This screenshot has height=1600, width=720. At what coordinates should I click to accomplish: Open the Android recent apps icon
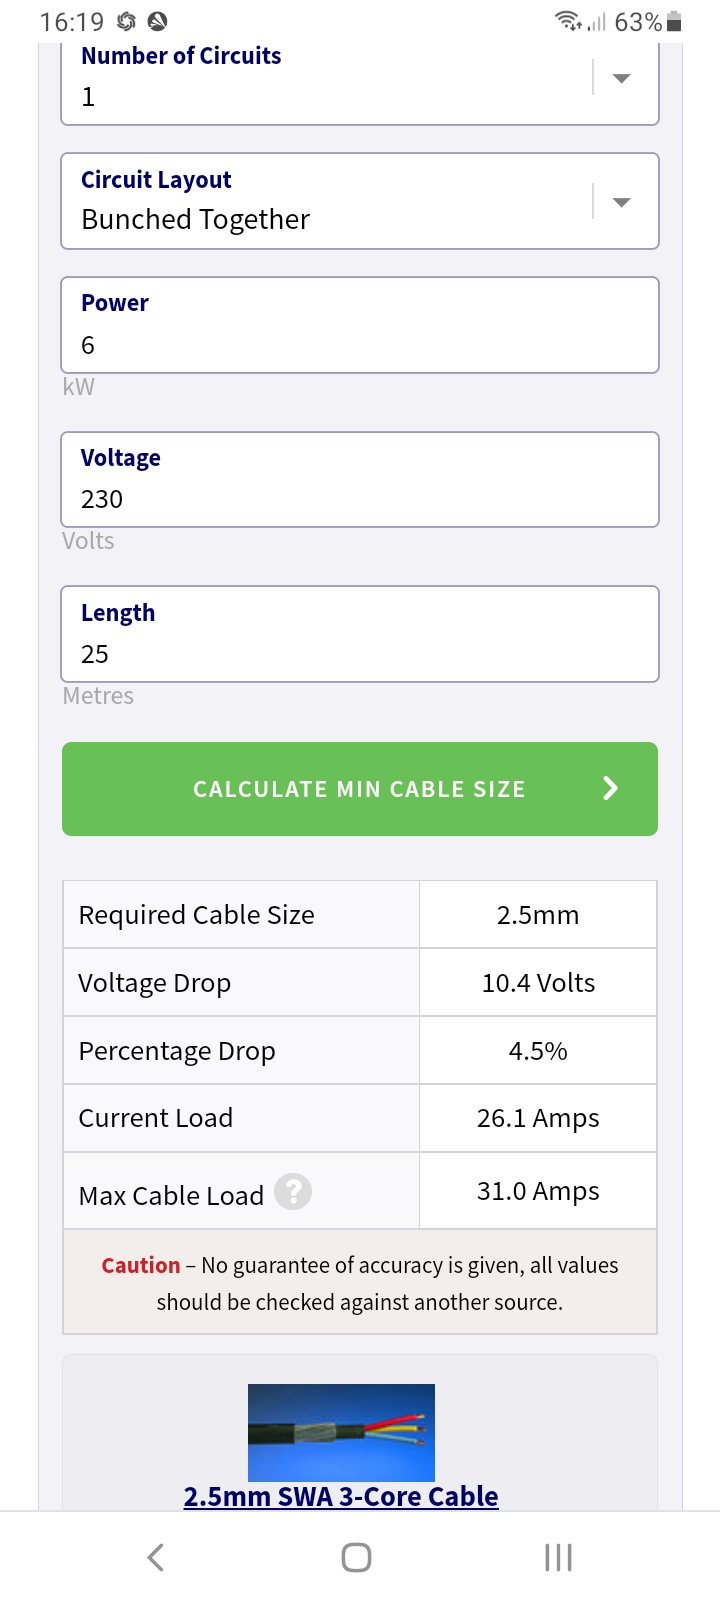(558, 1557)
